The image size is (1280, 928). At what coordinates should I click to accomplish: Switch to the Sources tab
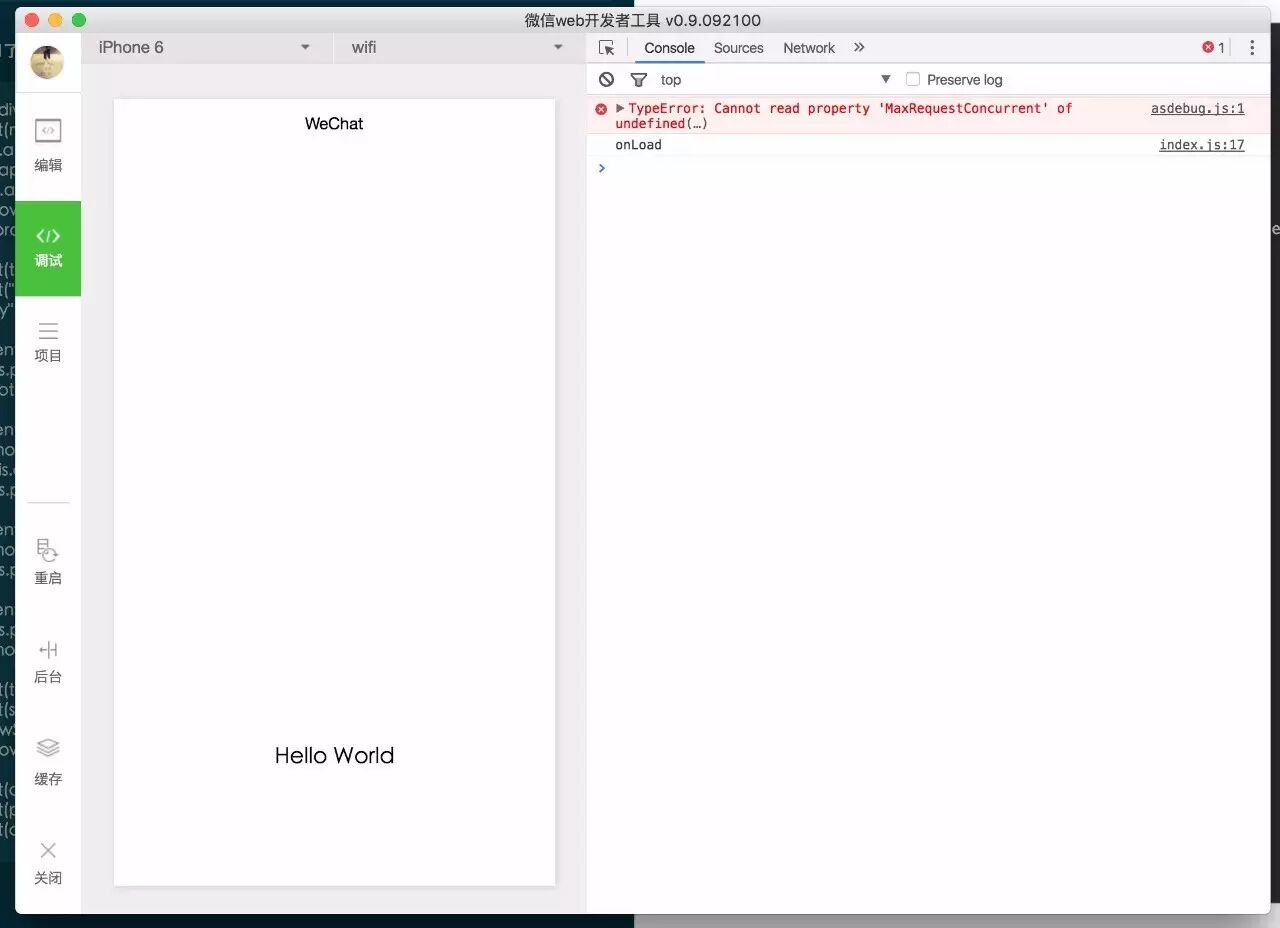click(x=738, y=48)
